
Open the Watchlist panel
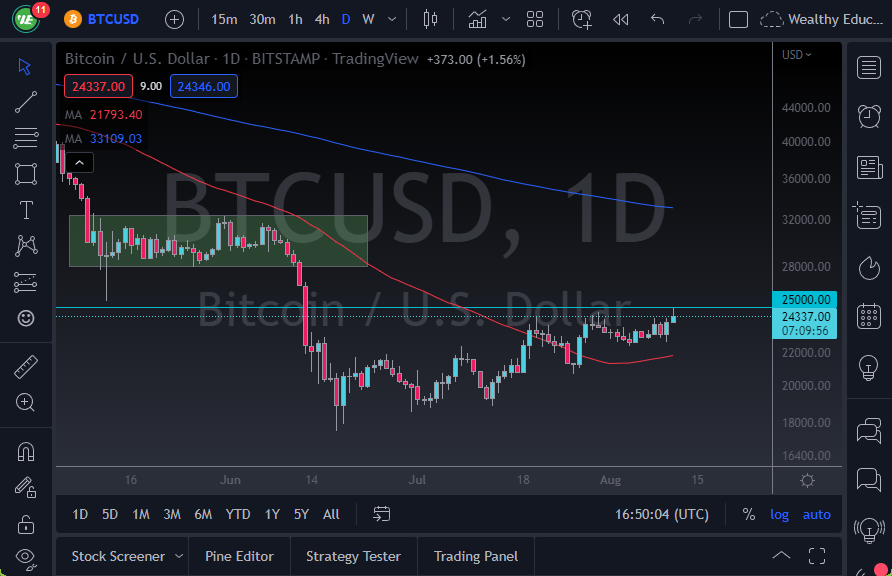[x=869, y=68]
